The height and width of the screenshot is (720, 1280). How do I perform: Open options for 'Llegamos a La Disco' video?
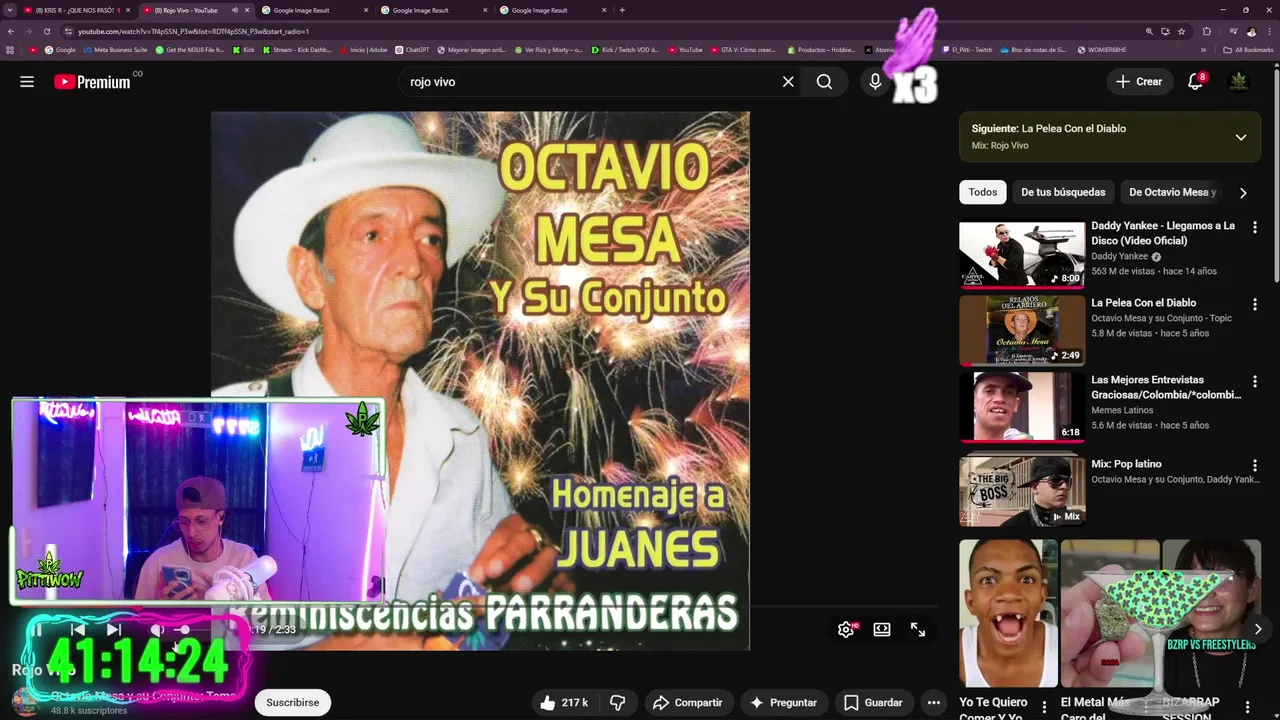[x=1255, y=228]
